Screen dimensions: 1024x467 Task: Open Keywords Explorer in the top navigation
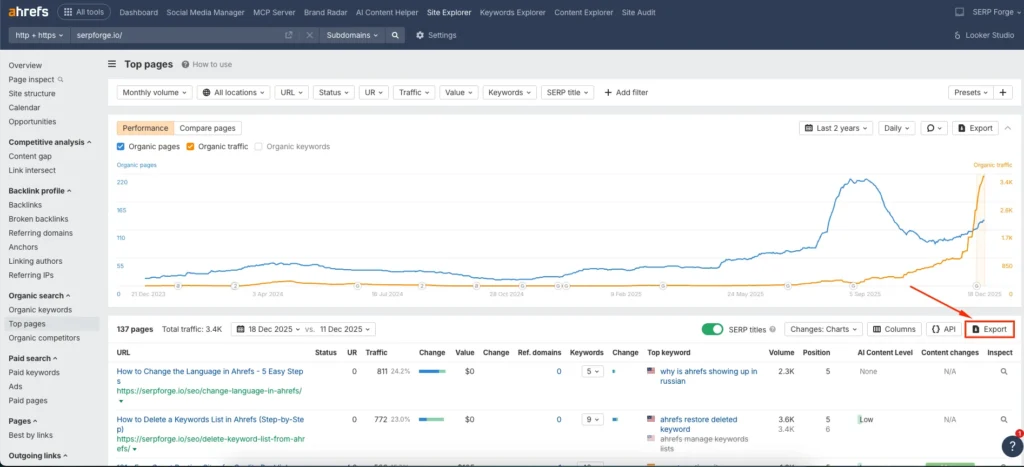[510, 12]
